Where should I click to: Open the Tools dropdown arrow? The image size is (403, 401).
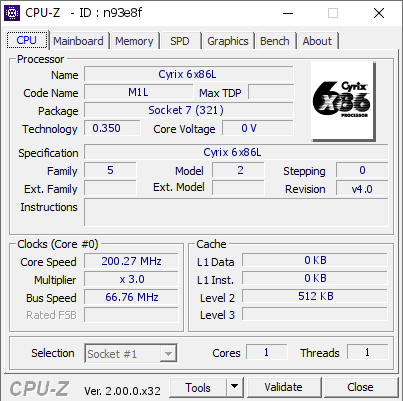tap(235, 387)
